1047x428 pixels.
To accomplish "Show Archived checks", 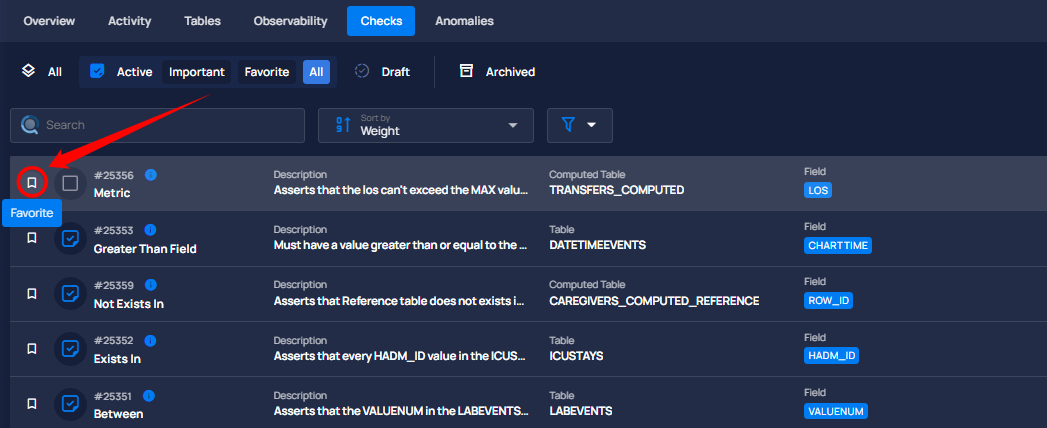I will [x=510, y=71].
